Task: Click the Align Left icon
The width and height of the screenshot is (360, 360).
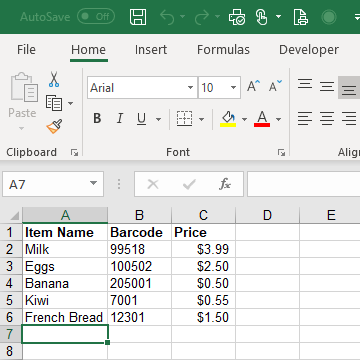Action: pos(305,118)
